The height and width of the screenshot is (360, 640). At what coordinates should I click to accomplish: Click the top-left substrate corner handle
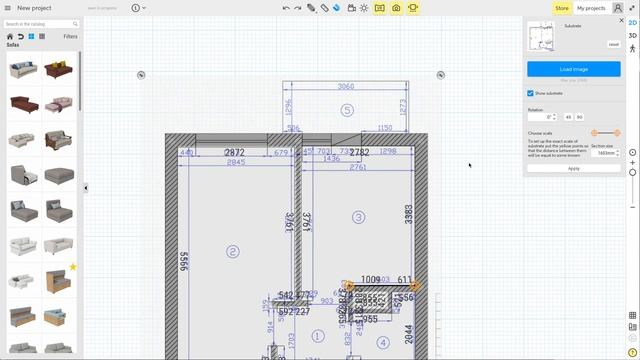point(141,75)
